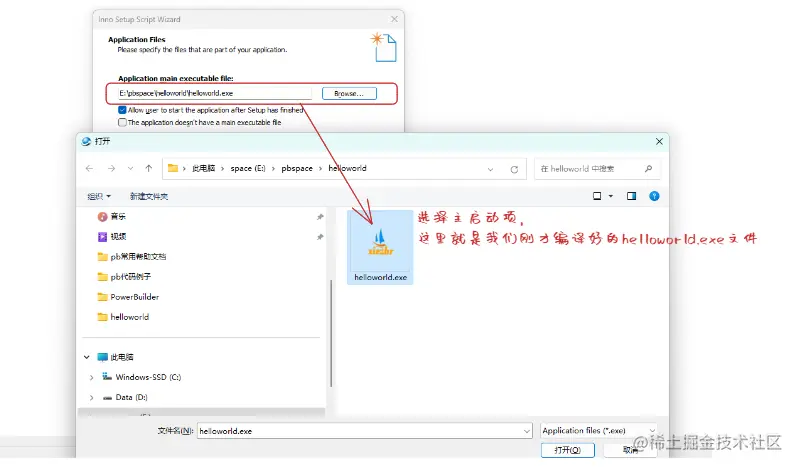This screenshot has width=797, height=467.
Task: Close the 打开 file dialog
Action: pyautogui.click(x=659, y=142)
